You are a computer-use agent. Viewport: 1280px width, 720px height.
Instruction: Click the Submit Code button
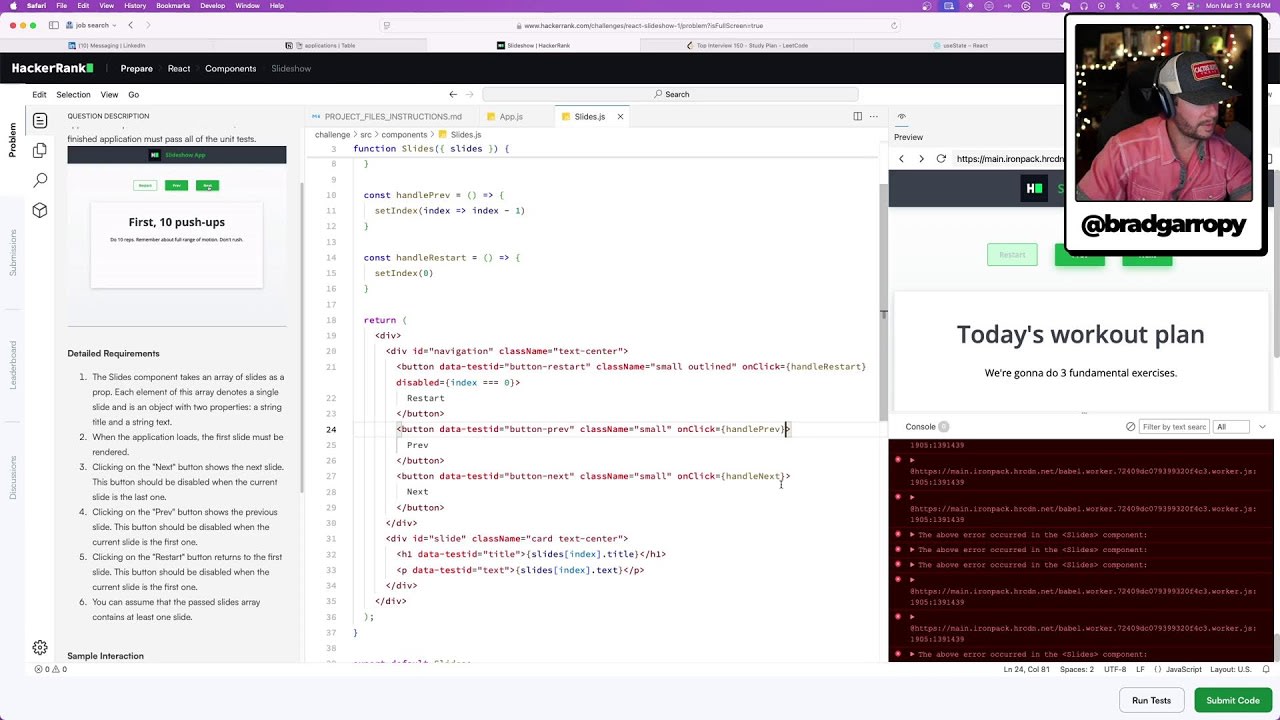click(1232, 700)
